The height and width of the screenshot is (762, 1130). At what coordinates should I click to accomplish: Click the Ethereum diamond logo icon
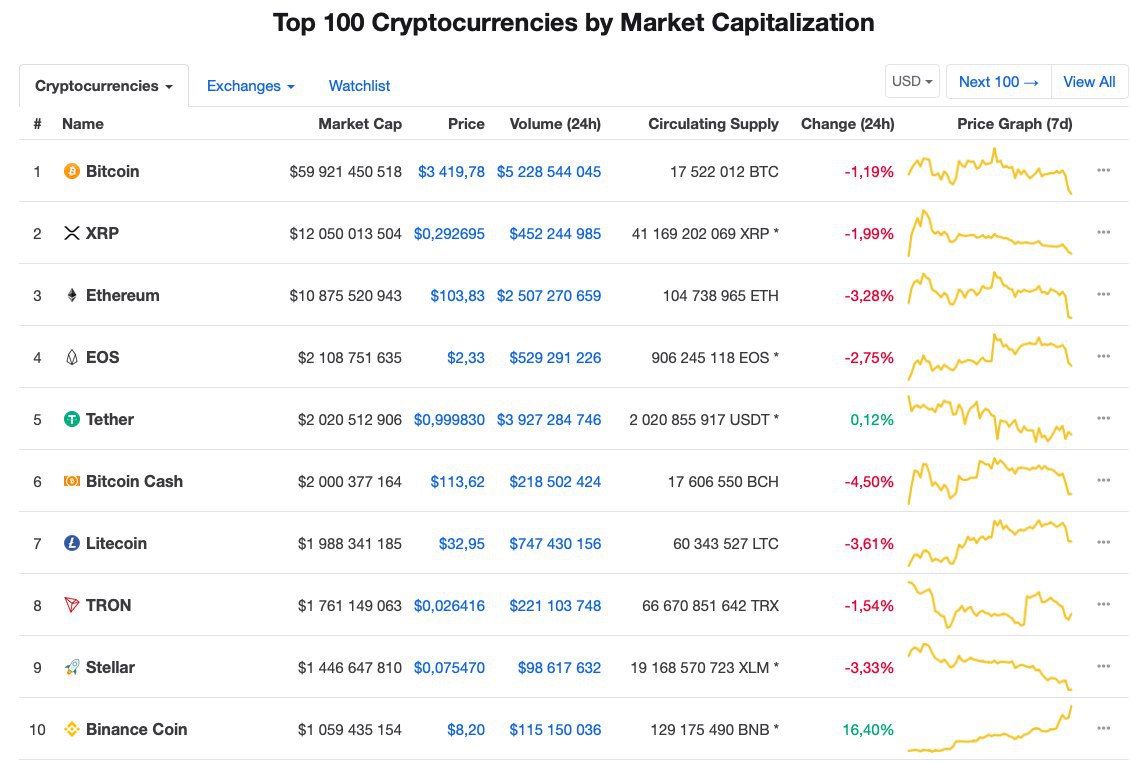point(71,295)
